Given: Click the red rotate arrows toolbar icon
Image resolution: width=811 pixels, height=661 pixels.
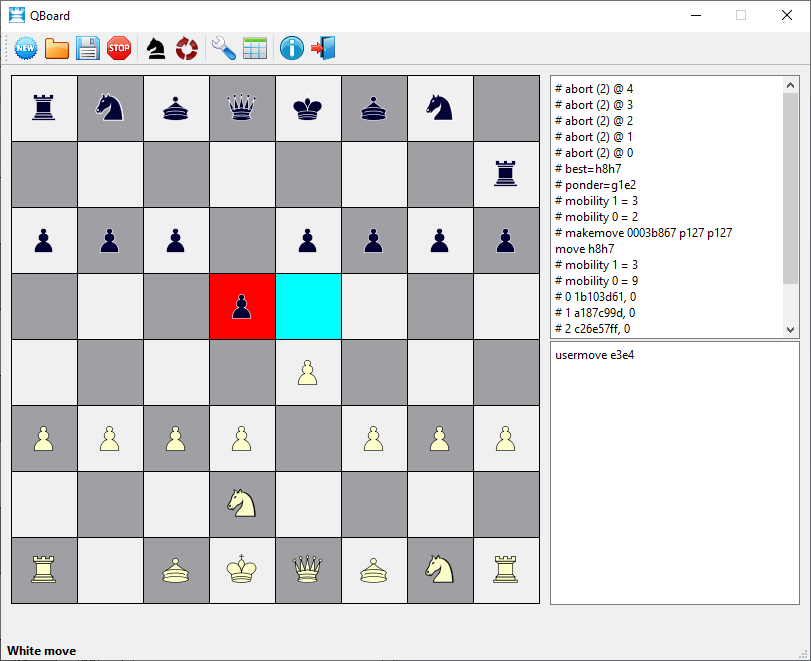Looking at the screenshot, I should 187,49.
